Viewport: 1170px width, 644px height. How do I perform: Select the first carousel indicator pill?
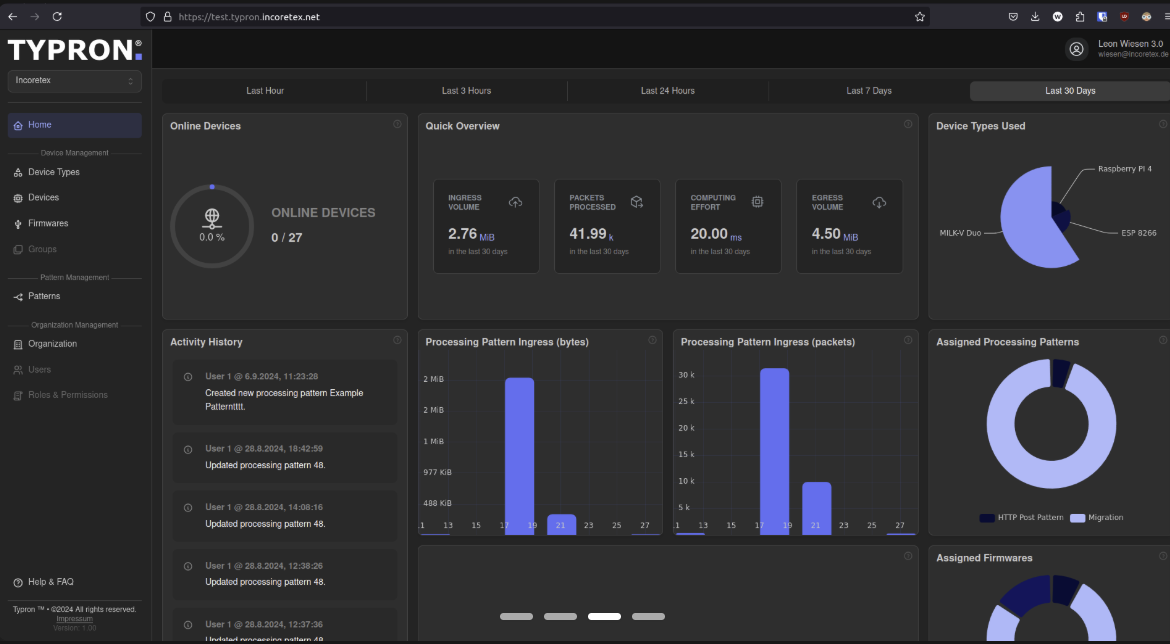click(x=516, y=616)
